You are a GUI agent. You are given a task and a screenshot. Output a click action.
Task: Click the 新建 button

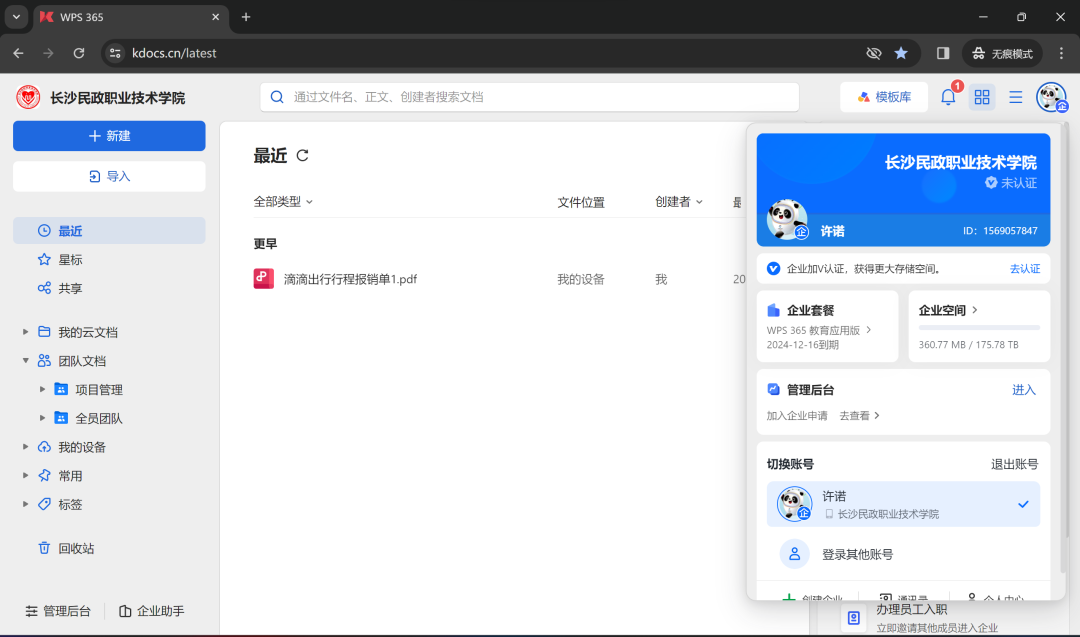tap(109, 136)
